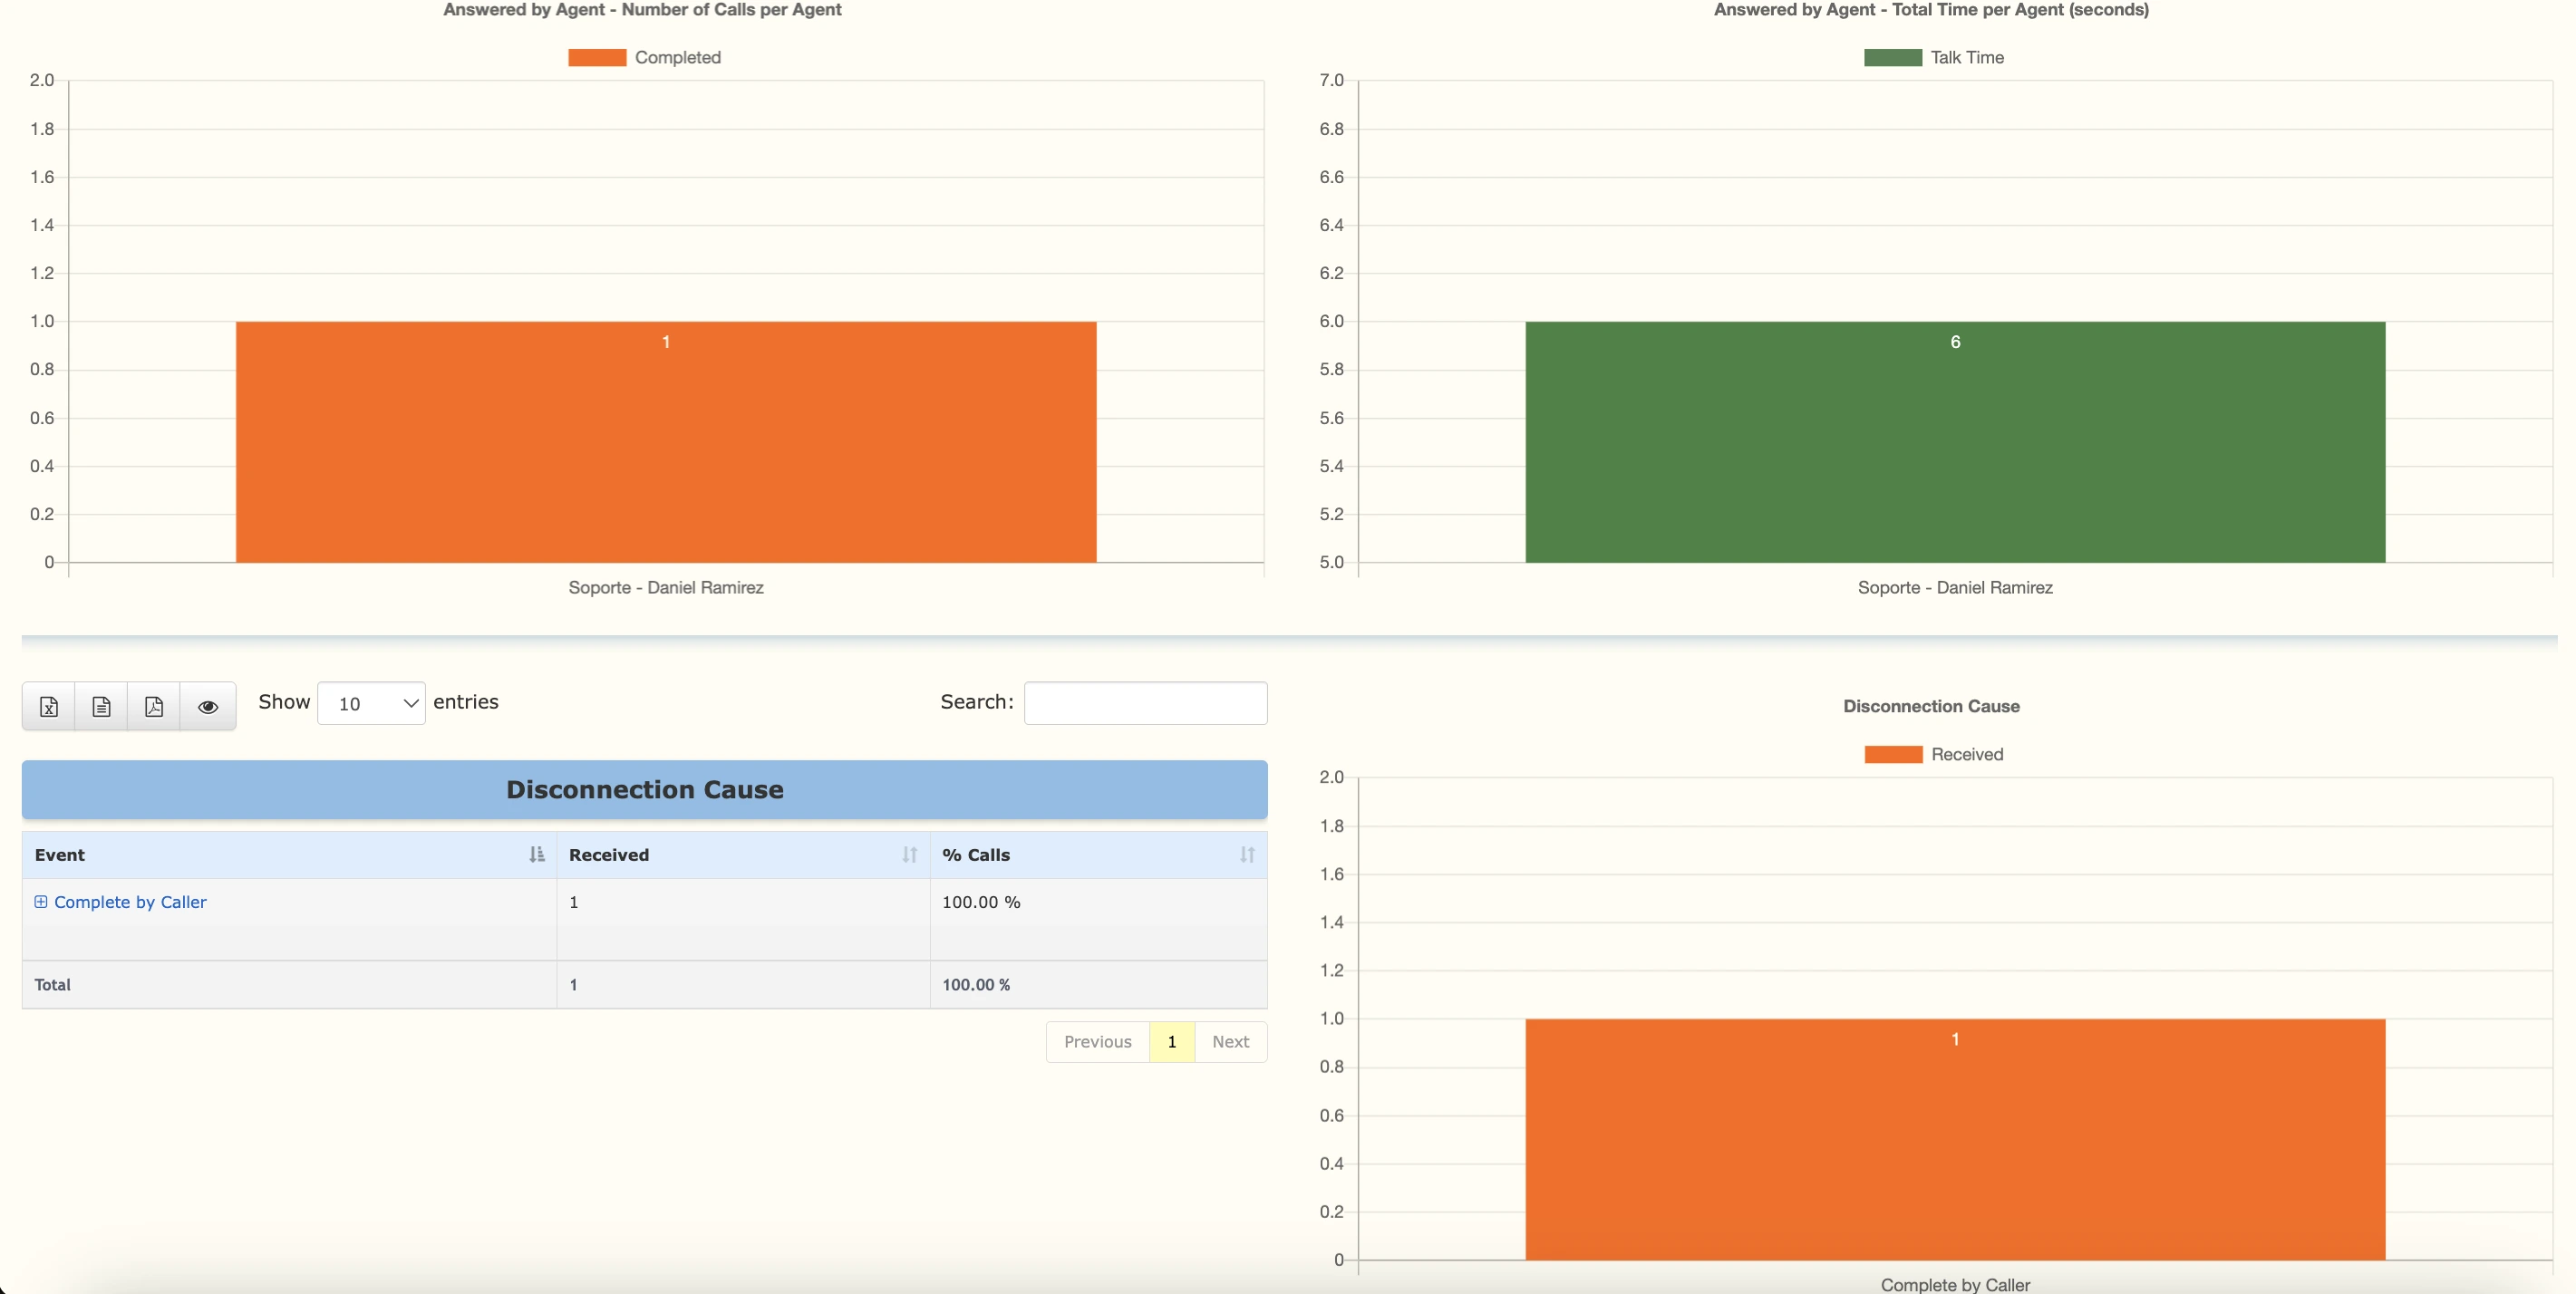The height and width of the screenshot is (1294, 2576).
Task: Click the Previous pagination button
Action: click(1097, 1041)
